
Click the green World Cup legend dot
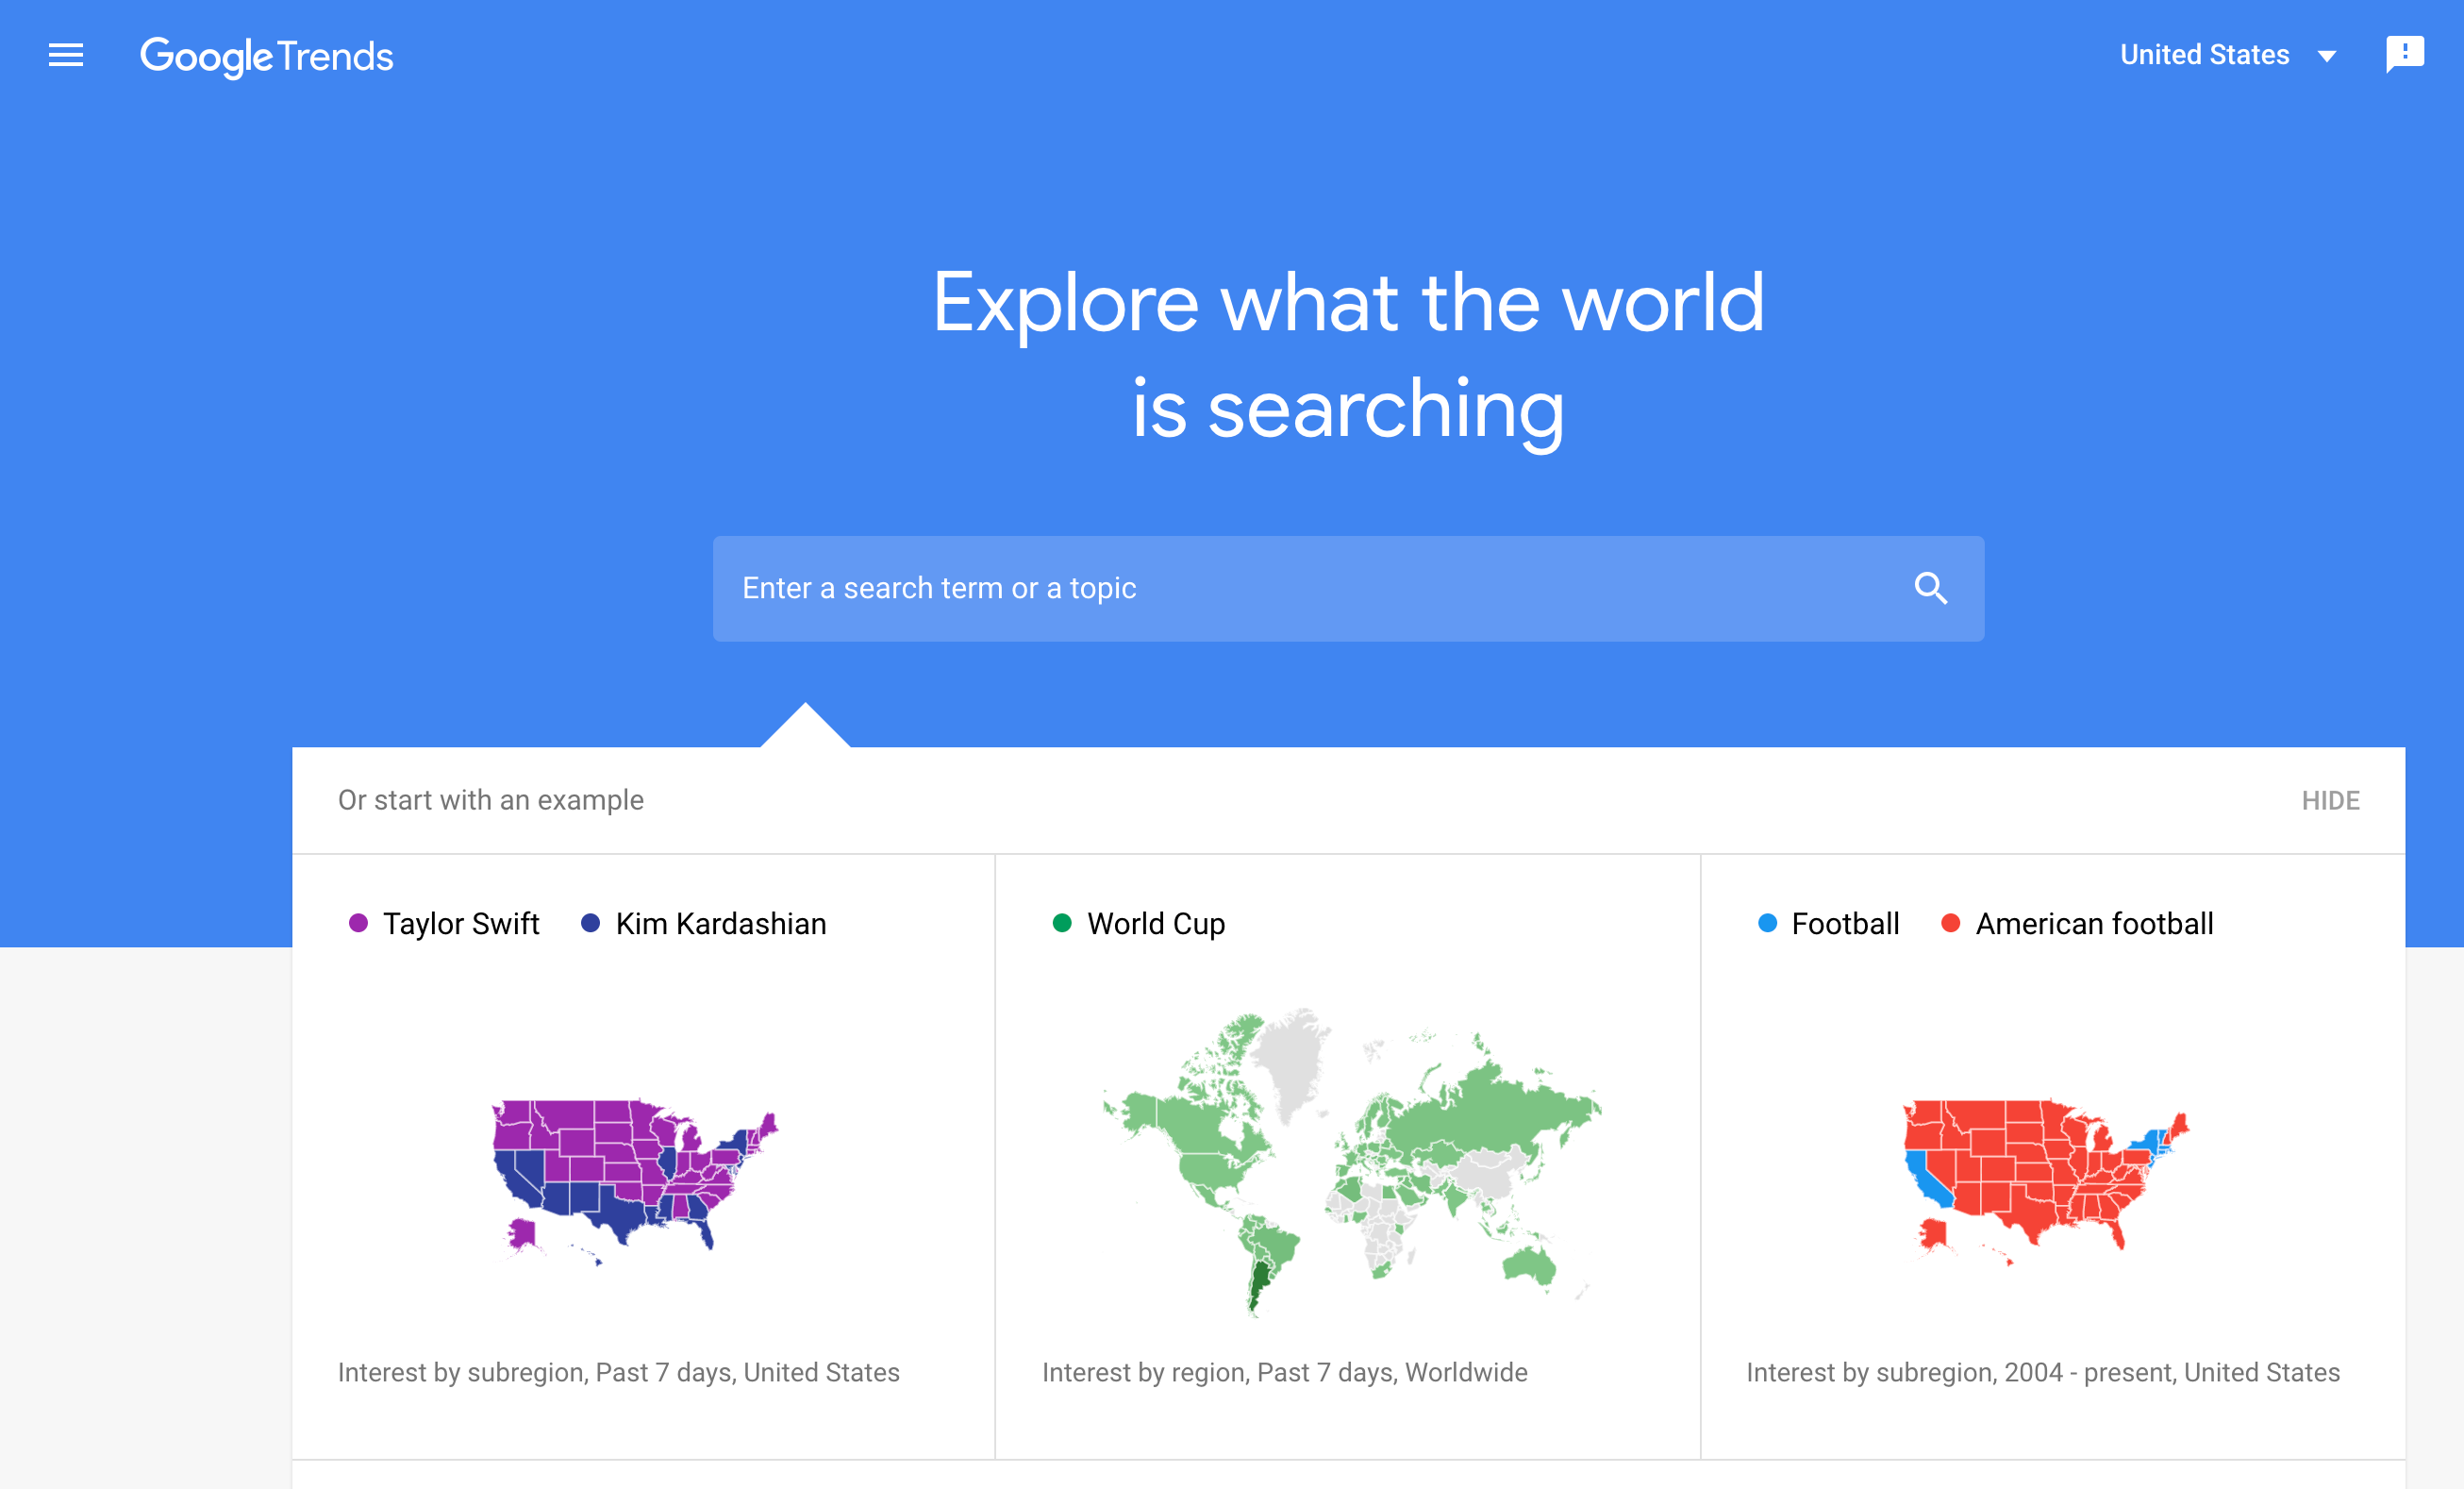click(x=1062, y=923)
